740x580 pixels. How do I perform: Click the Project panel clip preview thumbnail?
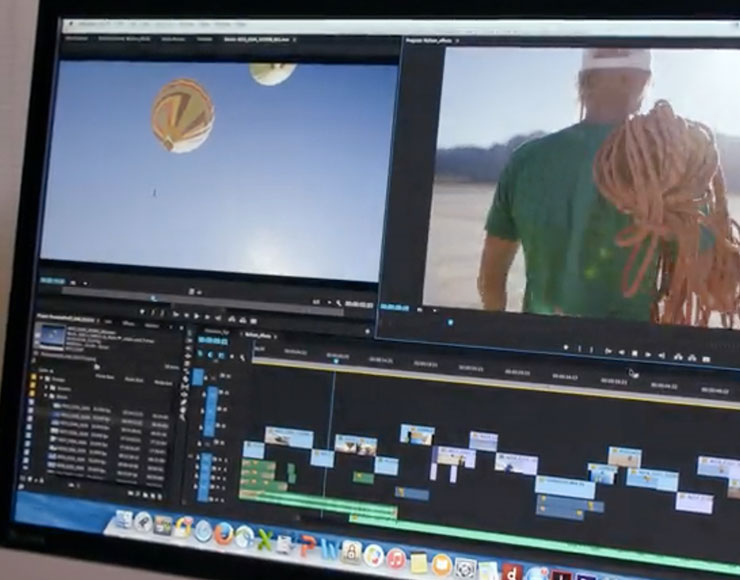[51, 336]
